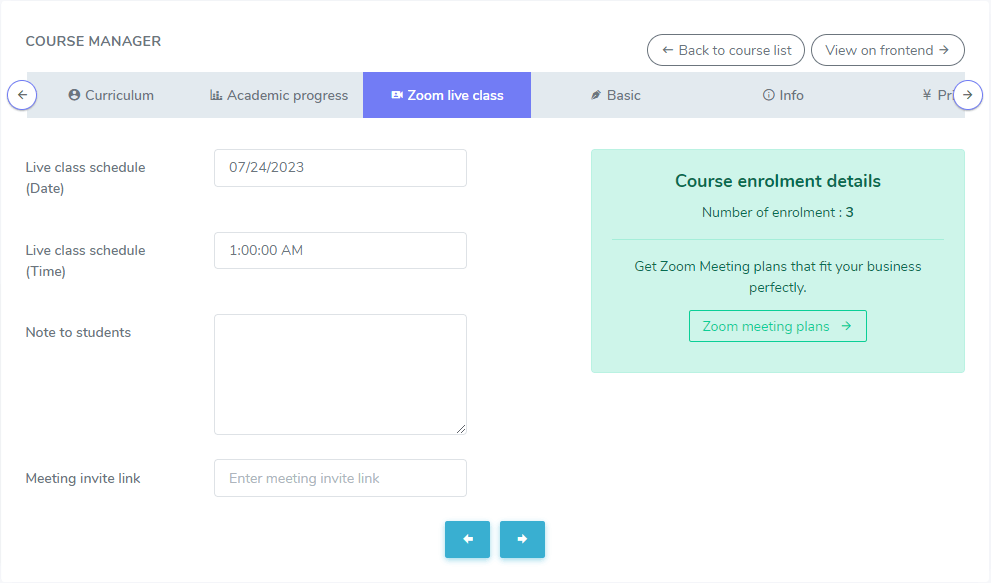Click the meeting invite link input field
The image size is (991, 583).
click(x=340, y=478)
